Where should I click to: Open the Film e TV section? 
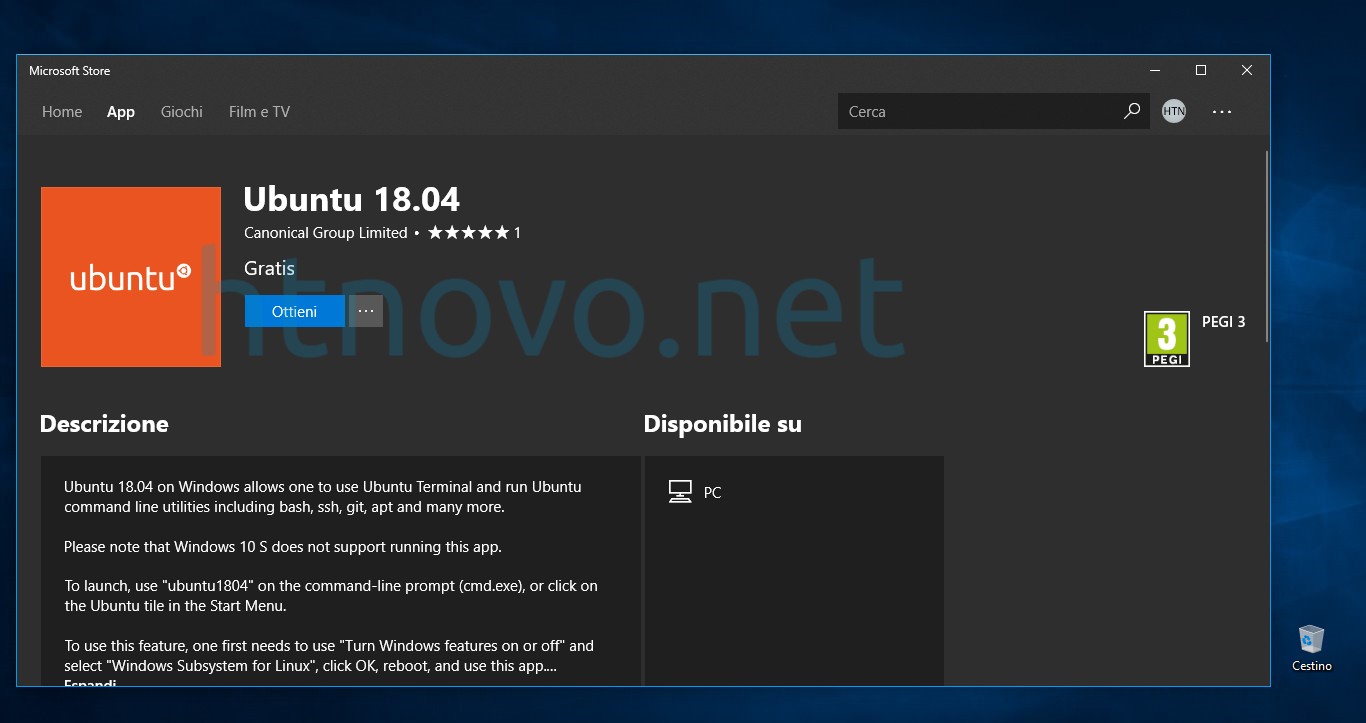point(259,111)
